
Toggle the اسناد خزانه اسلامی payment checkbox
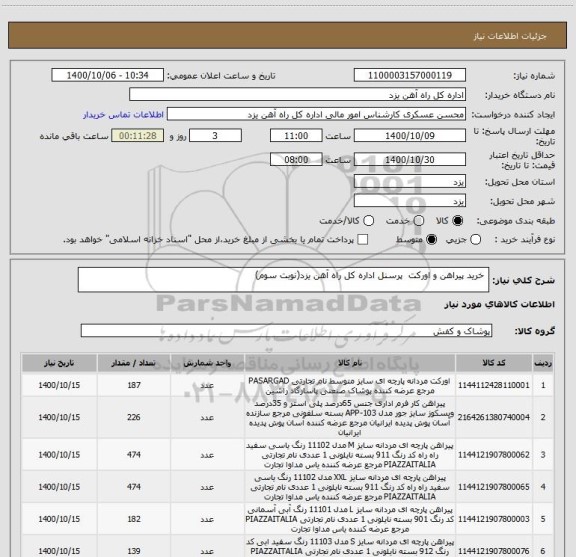coord(363,240)
